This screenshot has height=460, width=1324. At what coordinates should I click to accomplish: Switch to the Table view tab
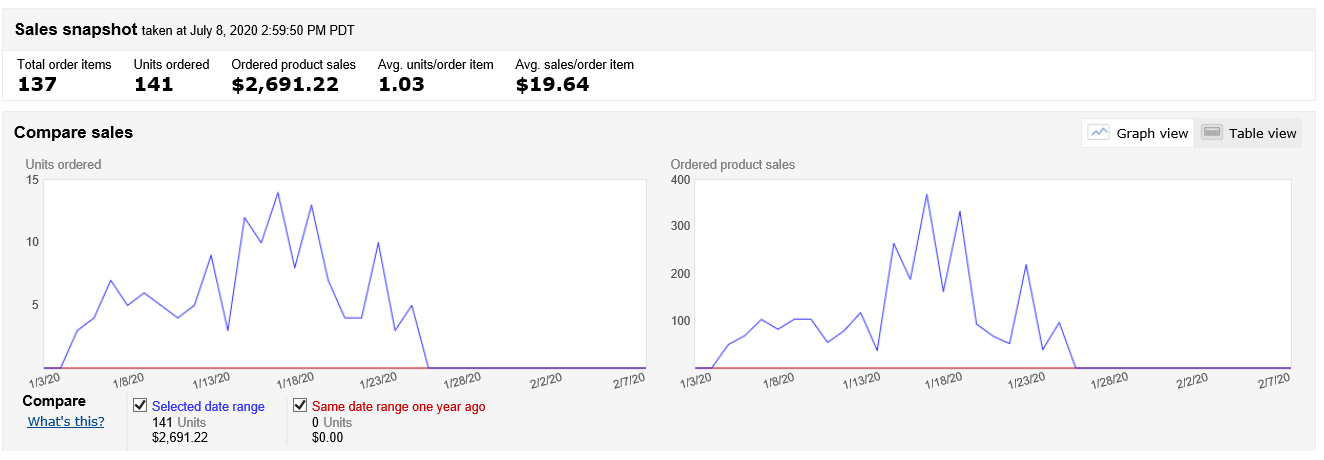(1262, 133)
